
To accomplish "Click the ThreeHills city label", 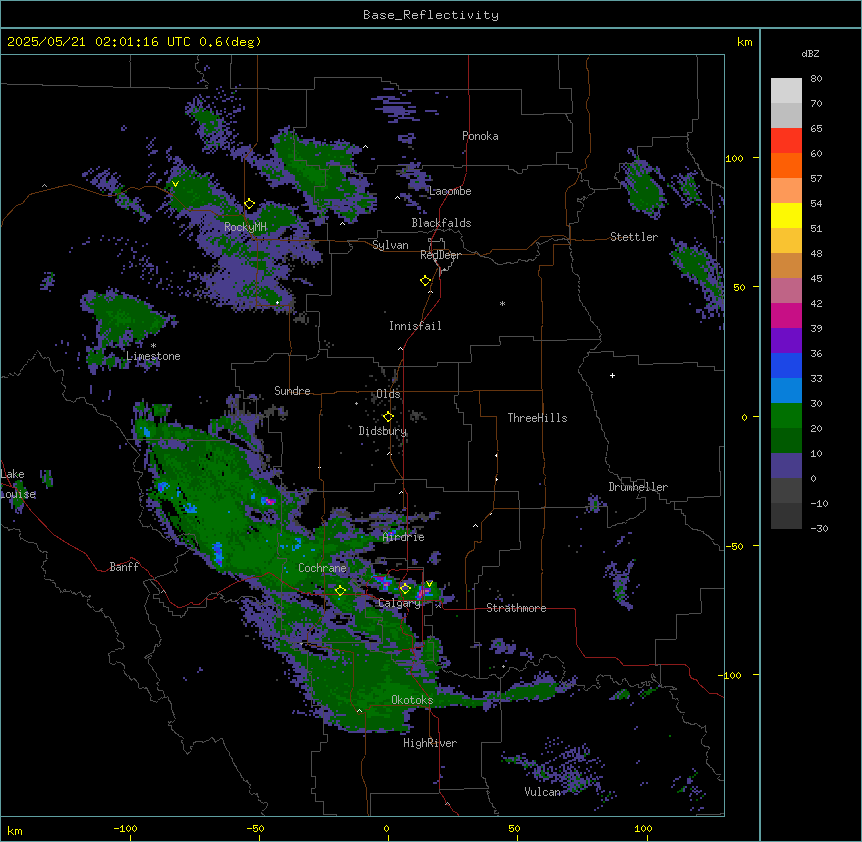I will (537, 418).
